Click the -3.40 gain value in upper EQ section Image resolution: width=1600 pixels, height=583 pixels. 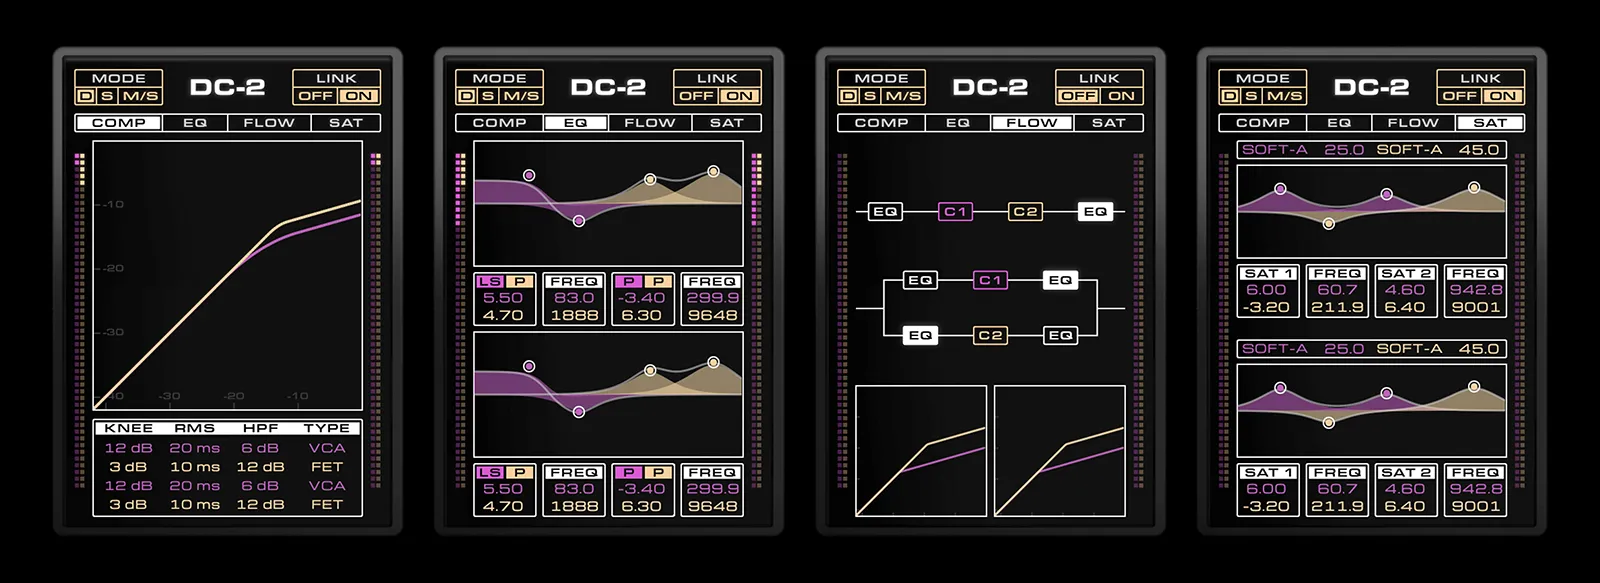tap(641, 298)
